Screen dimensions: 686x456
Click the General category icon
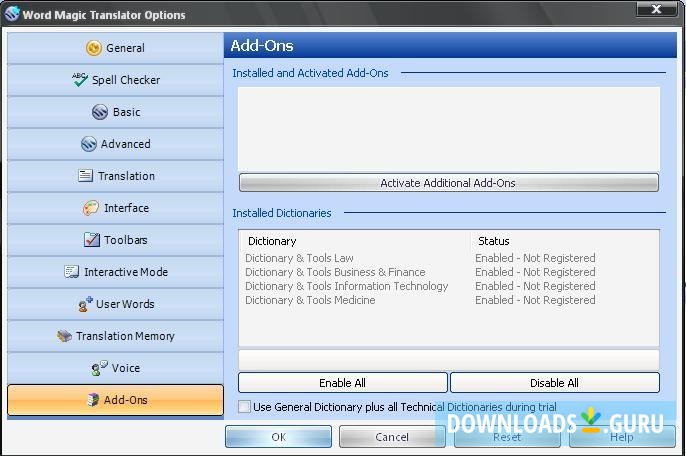(x=93, y=48)
